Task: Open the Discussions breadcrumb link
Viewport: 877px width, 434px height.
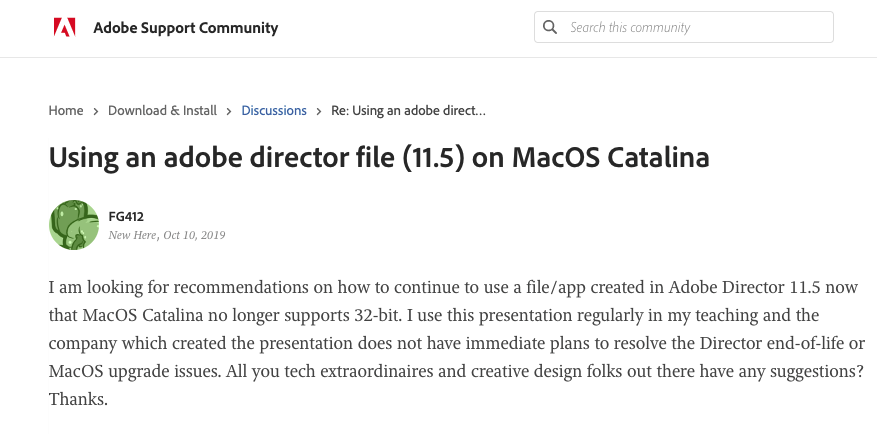Action: pos(274,111)
